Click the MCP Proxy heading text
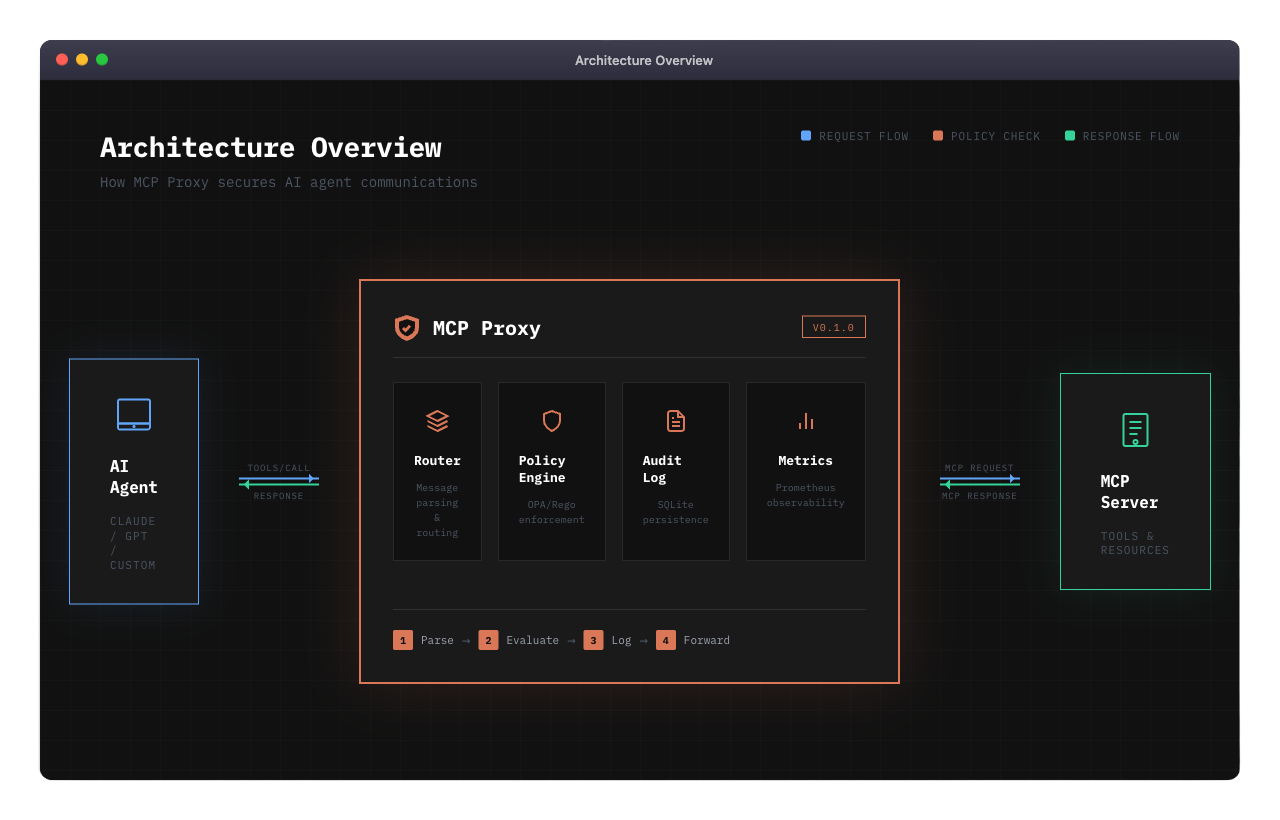Image resolution: width=1280 pixels, height=820 pixels. [x=487, y=328]
